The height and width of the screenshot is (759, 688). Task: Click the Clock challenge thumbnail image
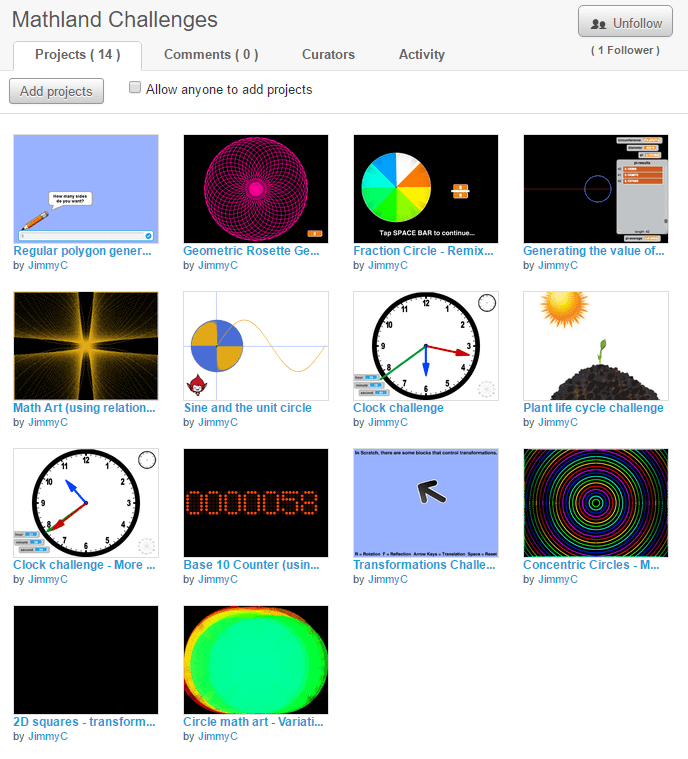coord(425,346)
